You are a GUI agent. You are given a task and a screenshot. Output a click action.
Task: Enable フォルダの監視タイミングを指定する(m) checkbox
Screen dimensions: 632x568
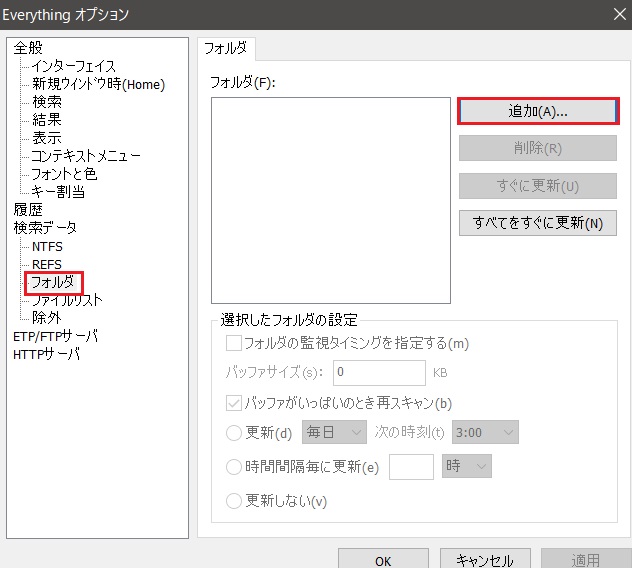(234, 343)
